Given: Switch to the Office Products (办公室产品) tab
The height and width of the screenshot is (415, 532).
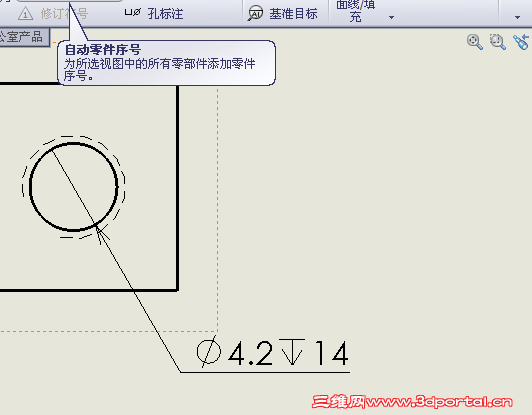Looking at the screenshot, I should pyautogui.click(x=24, y=37).
